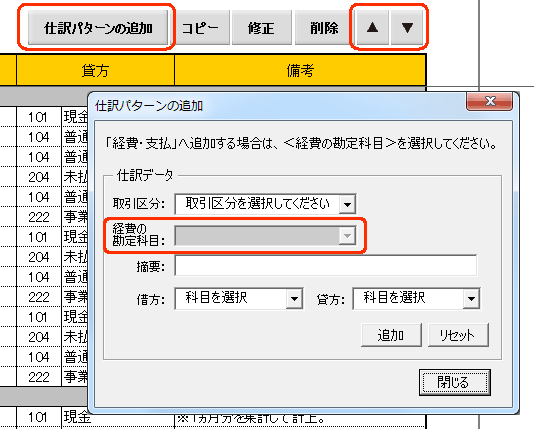
Task: Select the first 101 現金 row cell
Action: (38, 117)
